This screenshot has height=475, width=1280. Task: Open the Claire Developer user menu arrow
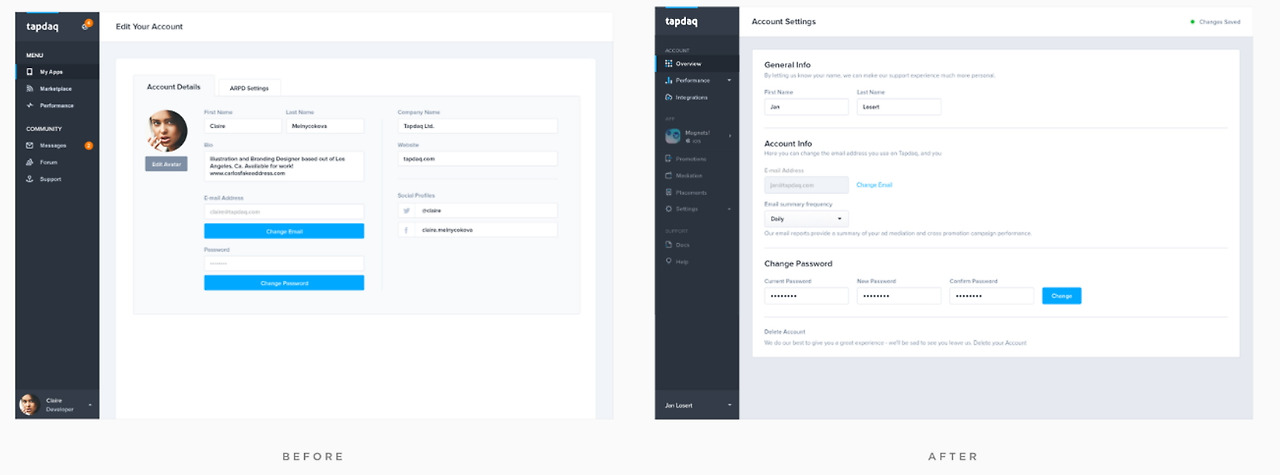(x=91, y=405)
